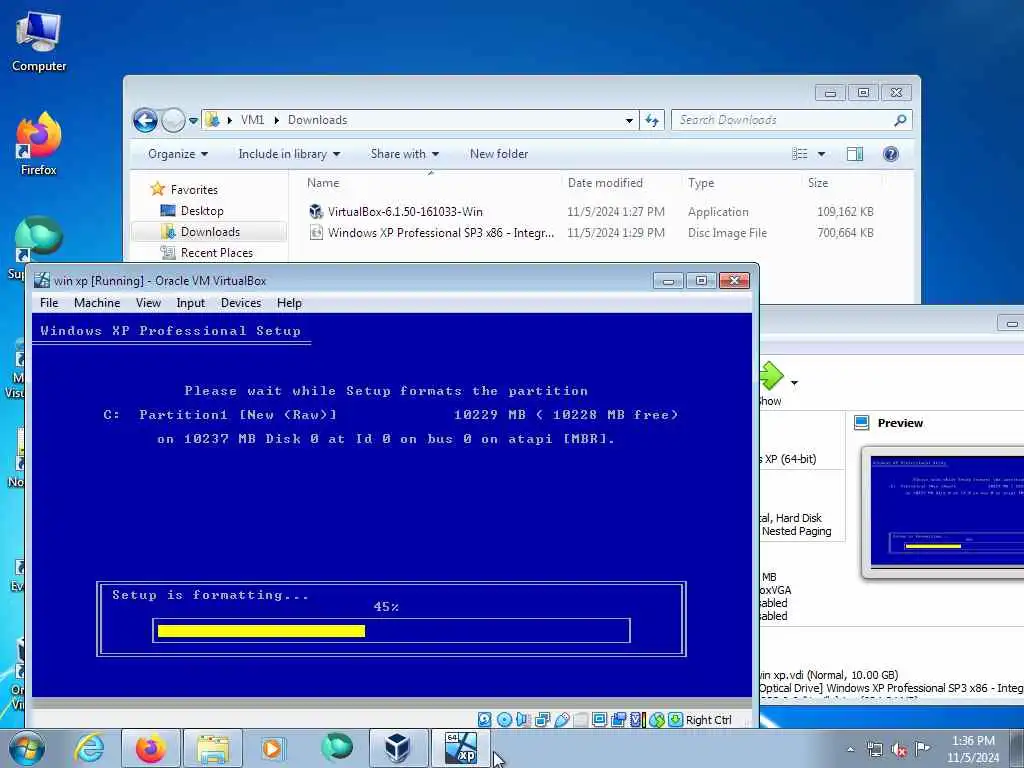1024x768 pixels.
Task: Open the Input menu in the VM window
Action: tap(190, 303)
